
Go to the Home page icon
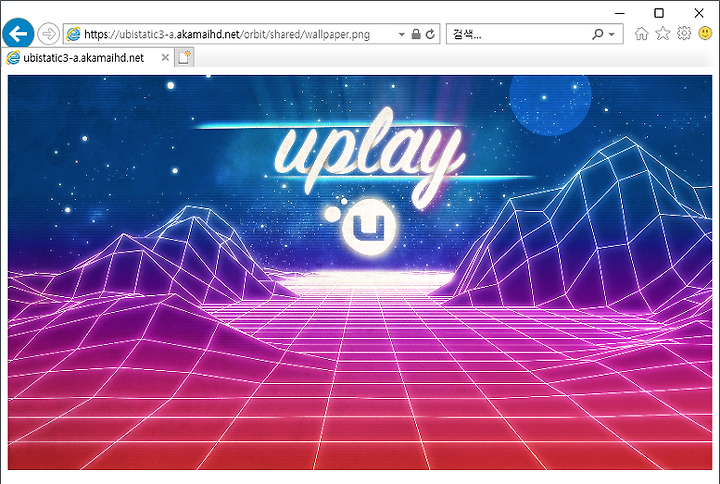click(x=641, y=34)
